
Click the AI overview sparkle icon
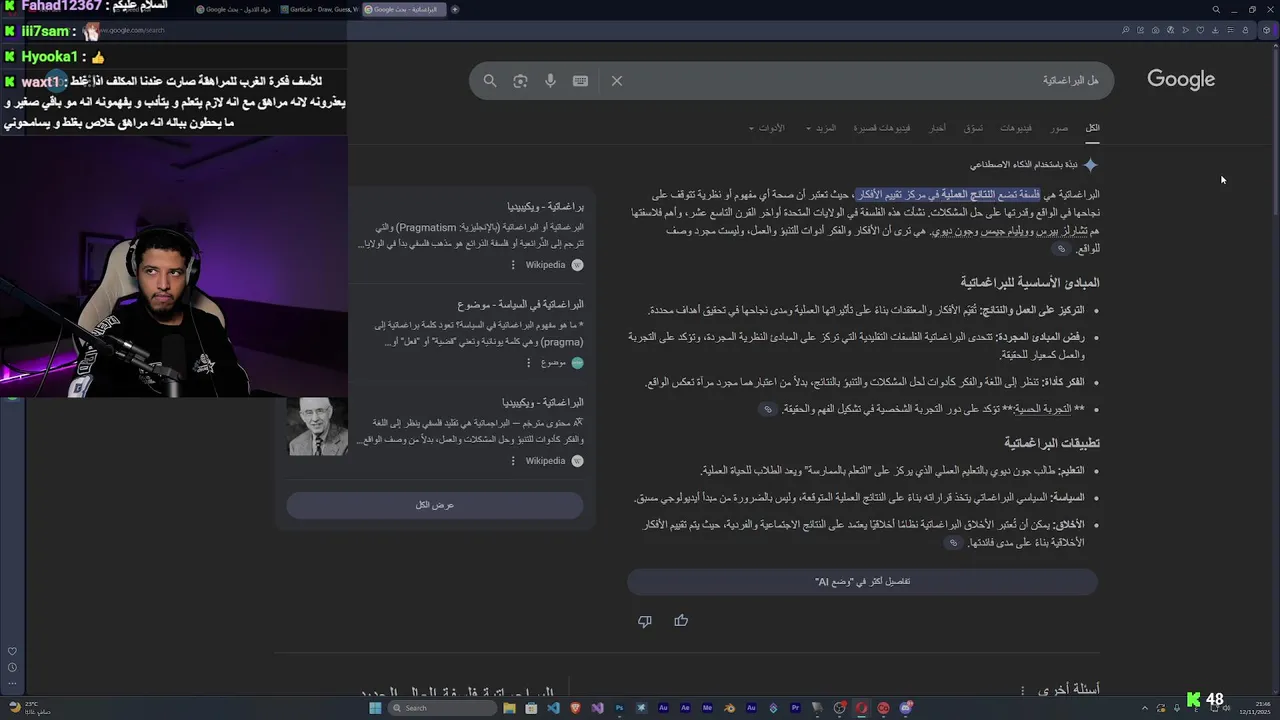[x=1091, y=164]
